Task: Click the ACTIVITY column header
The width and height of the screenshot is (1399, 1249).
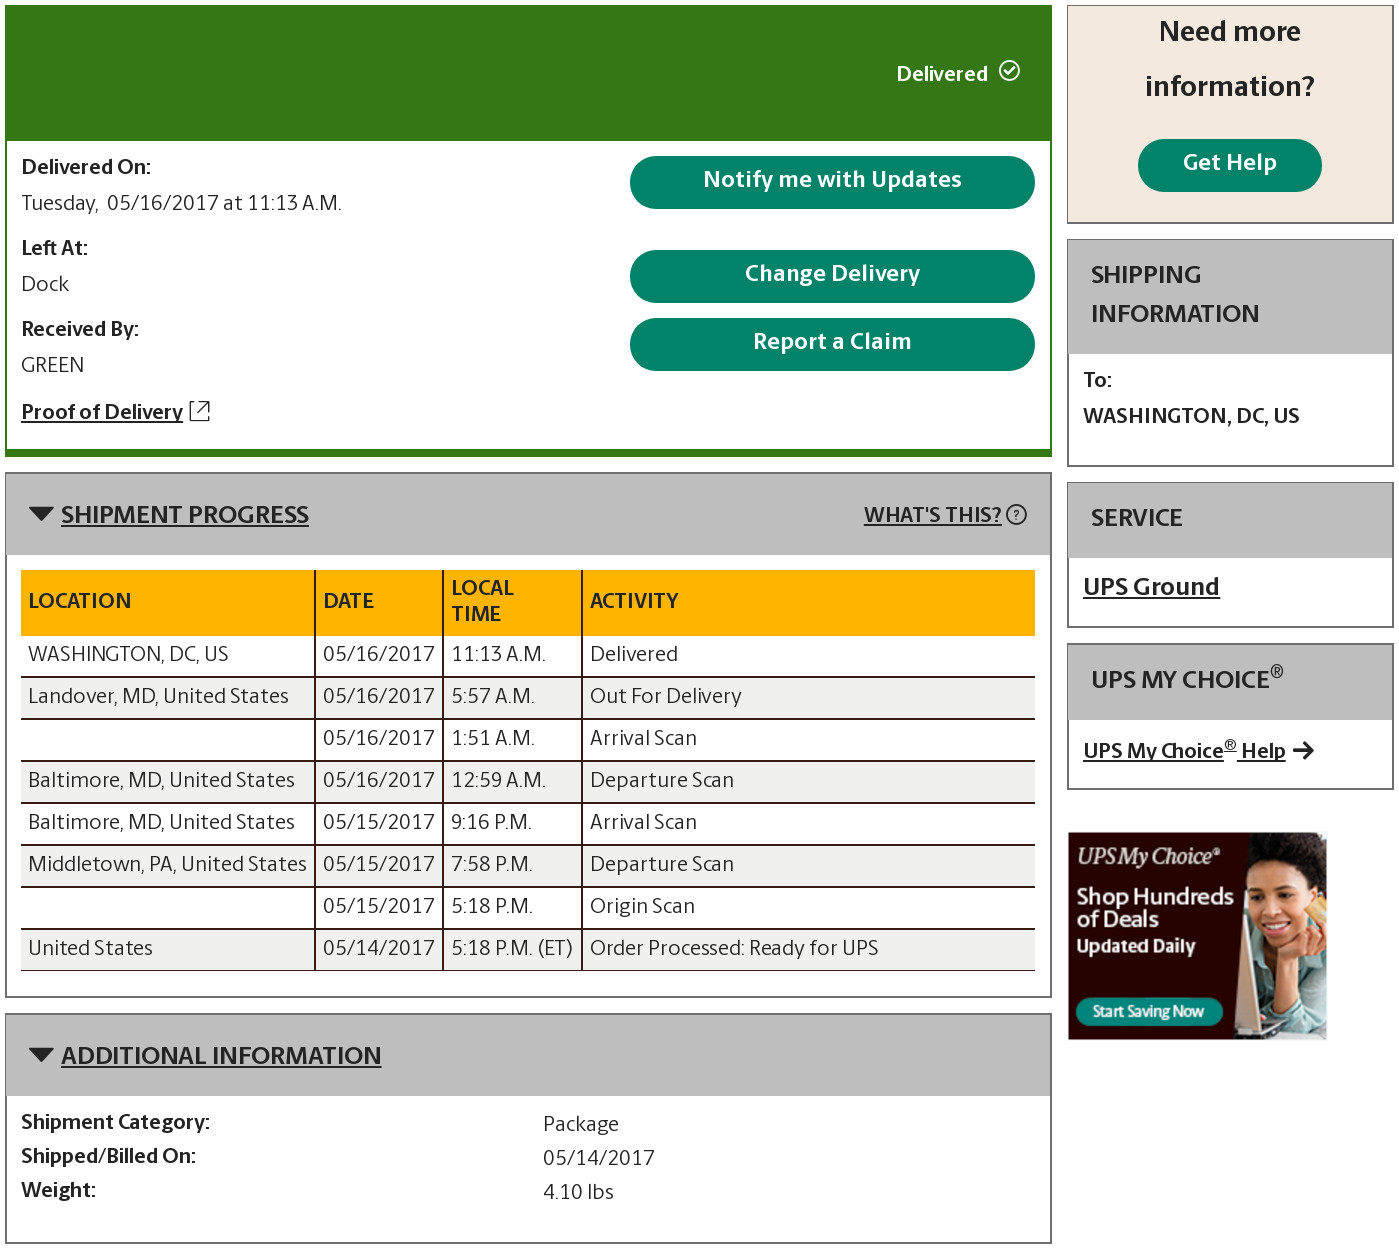Action: [809, 603]
